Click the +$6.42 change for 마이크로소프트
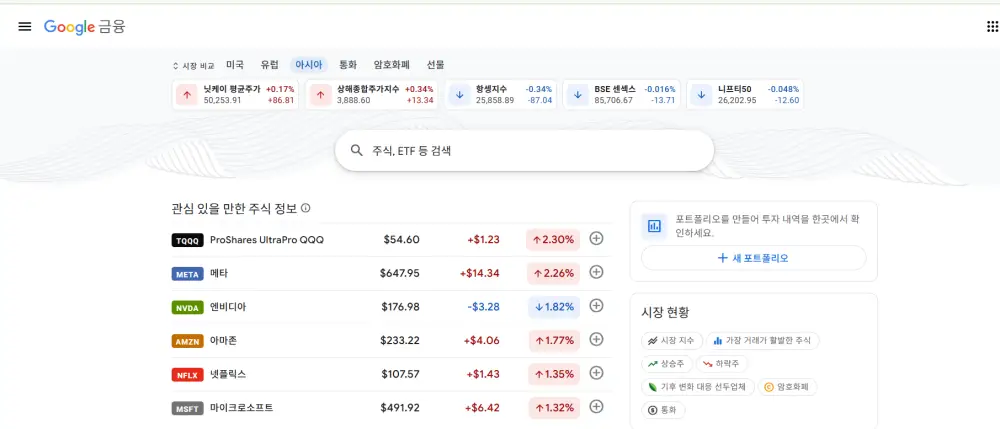This screenshot has height=429, width=1000. tap(482, 408)
